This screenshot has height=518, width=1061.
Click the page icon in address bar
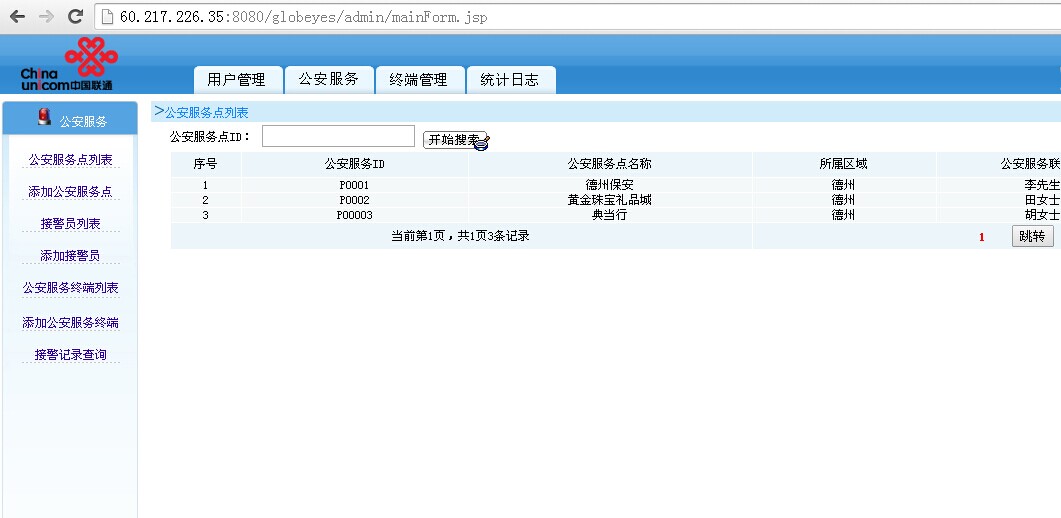[108, 17]
